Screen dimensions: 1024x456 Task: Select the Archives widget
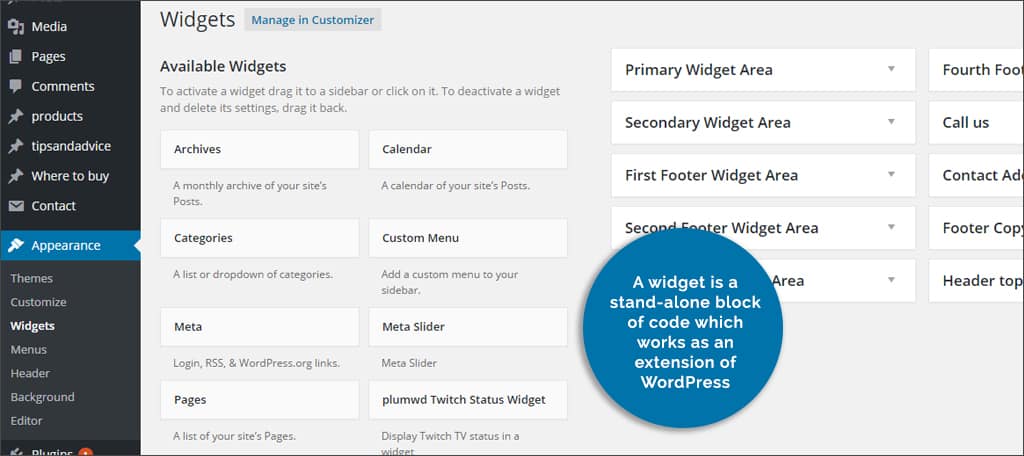pyautogui.click(x=259, y=149)
